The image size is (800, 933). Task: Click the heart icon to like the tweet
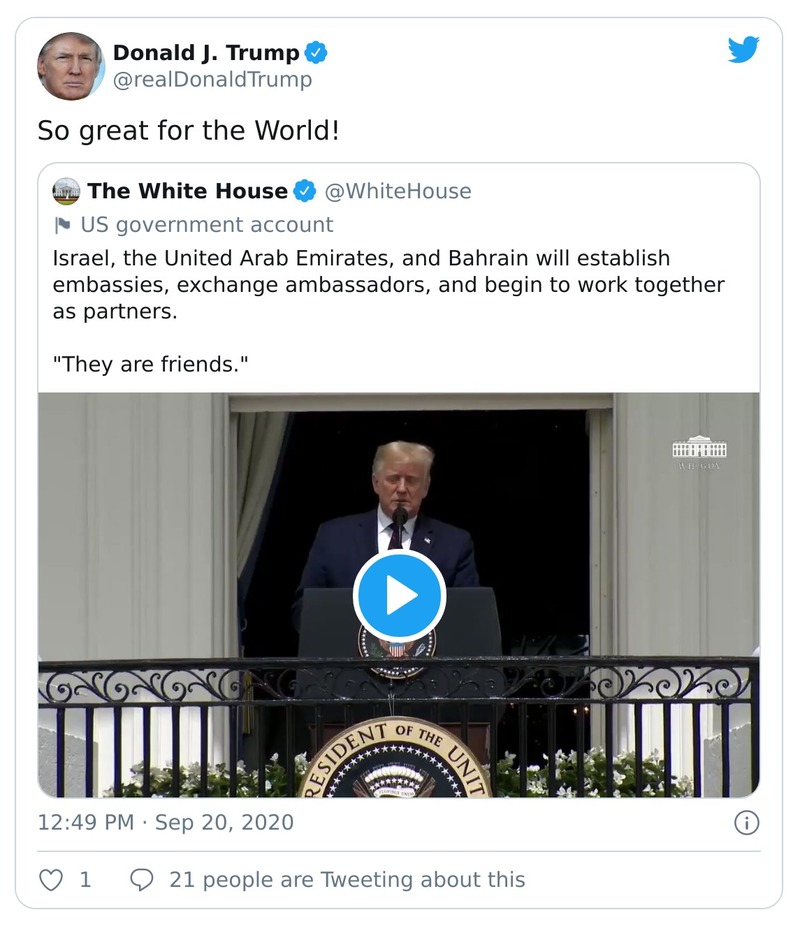(x=50, y=879)
